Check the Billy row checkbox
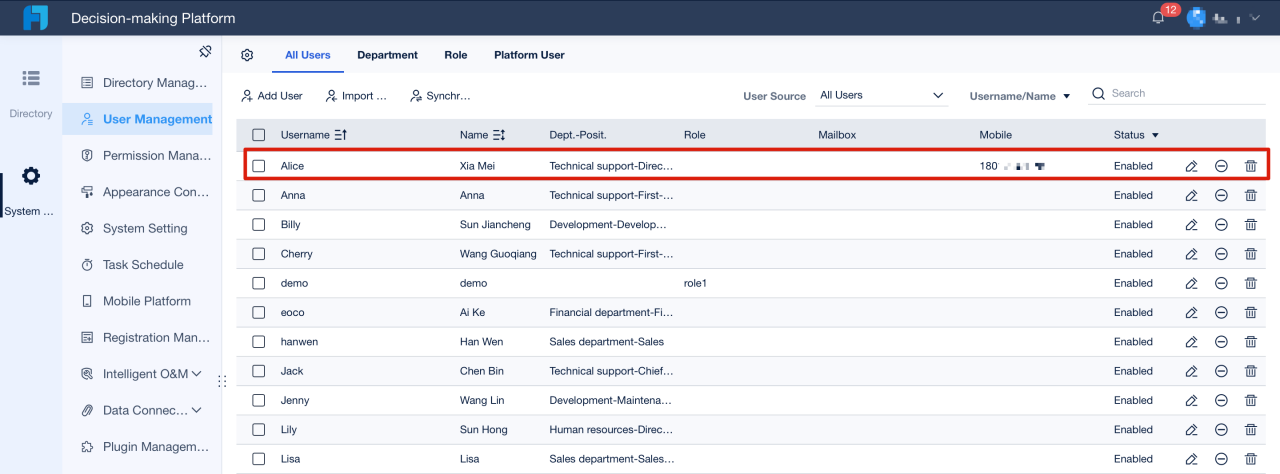This screenshot has width=1280, height=474. 259,225
